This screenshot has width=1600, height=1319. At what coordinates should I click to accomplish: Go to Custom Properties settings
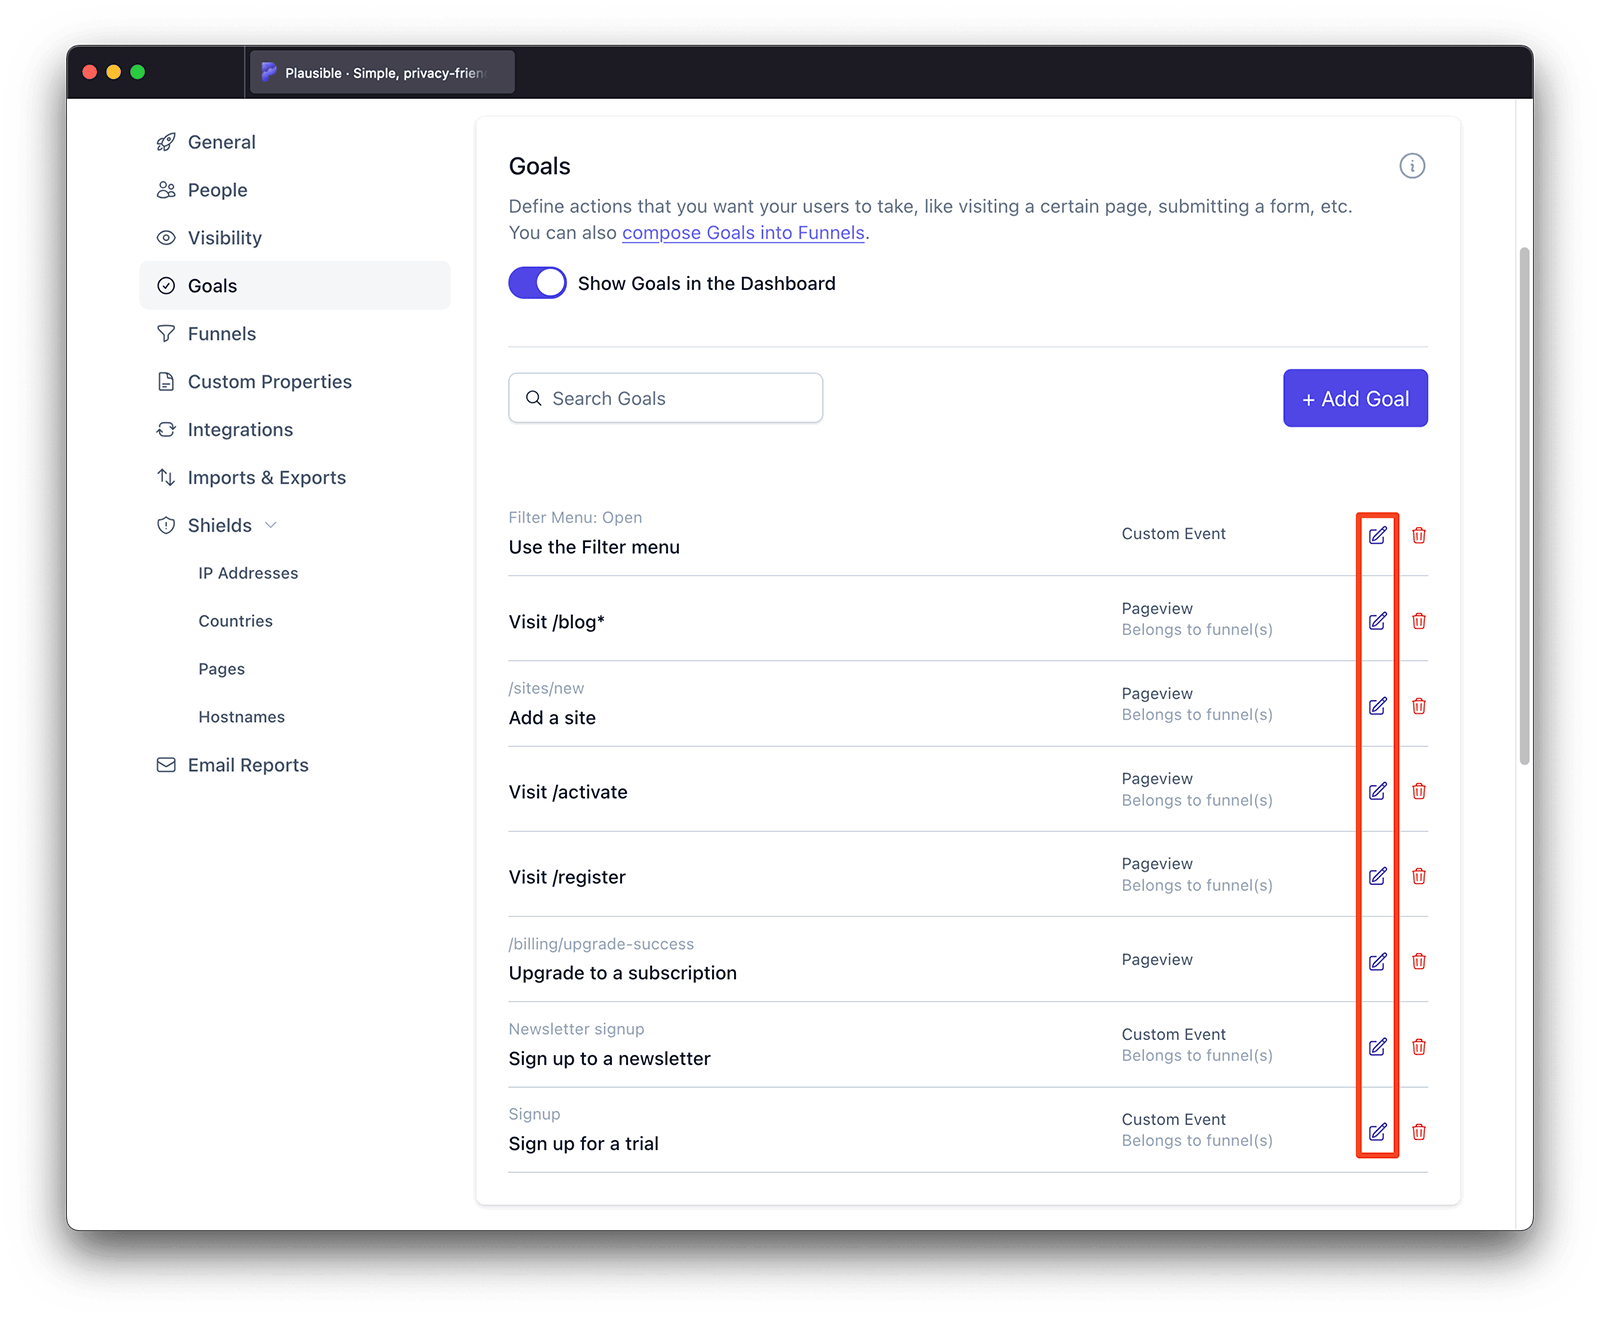click(x=269, y=382)
